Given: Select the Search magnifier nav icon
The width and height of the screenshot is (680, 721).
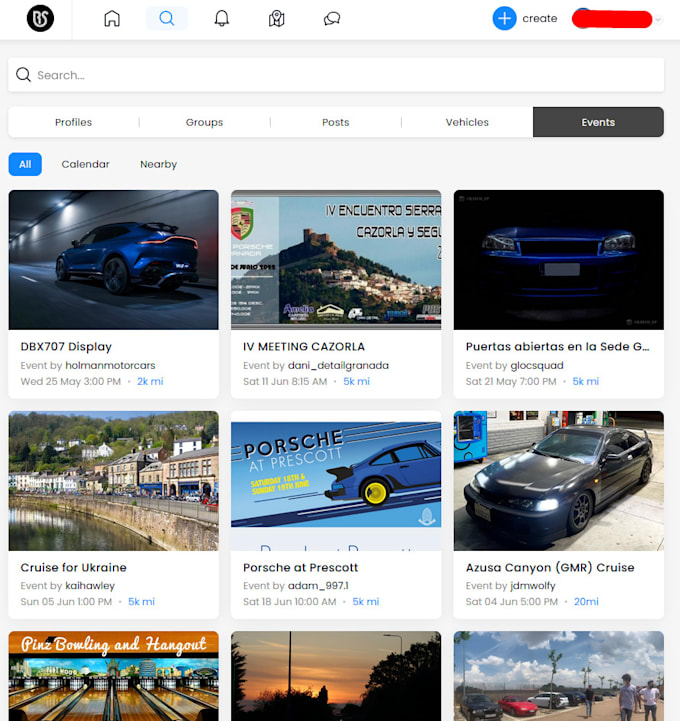Looking at the screenshot, I should pos(166,18).
